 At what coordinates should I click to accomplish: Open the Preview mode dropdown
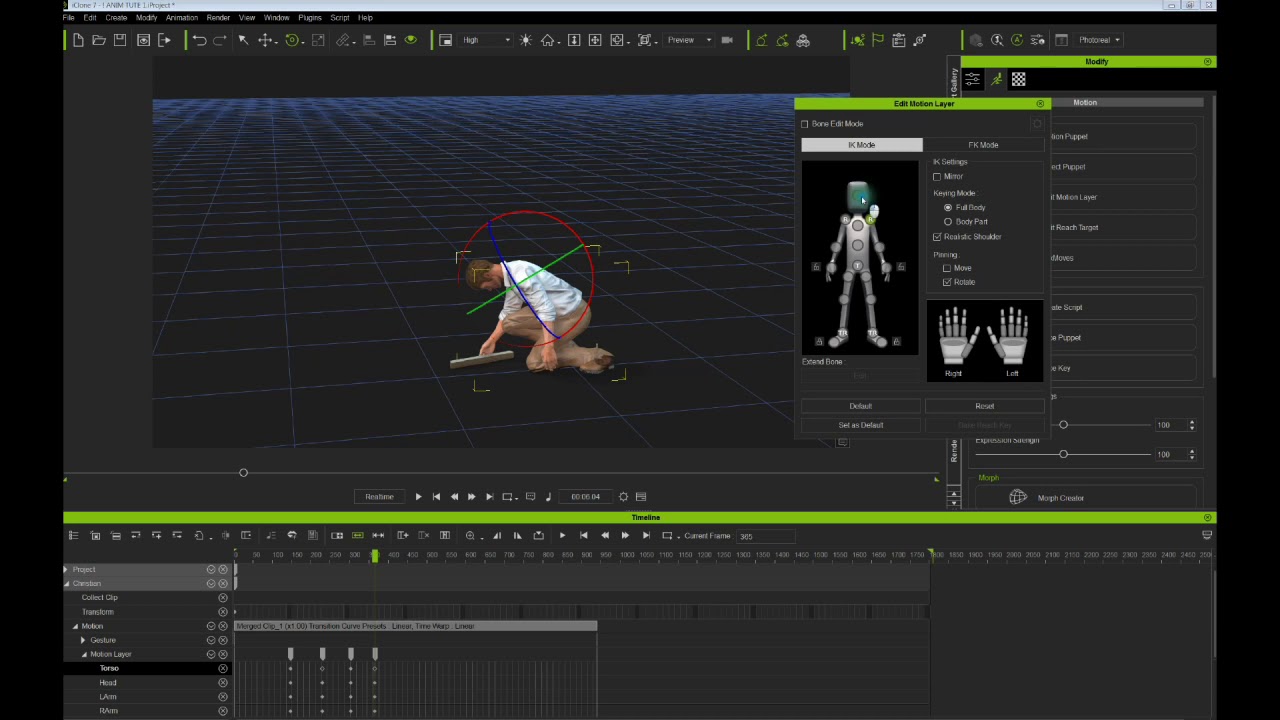pyautogui.click(x=689, y=40)
